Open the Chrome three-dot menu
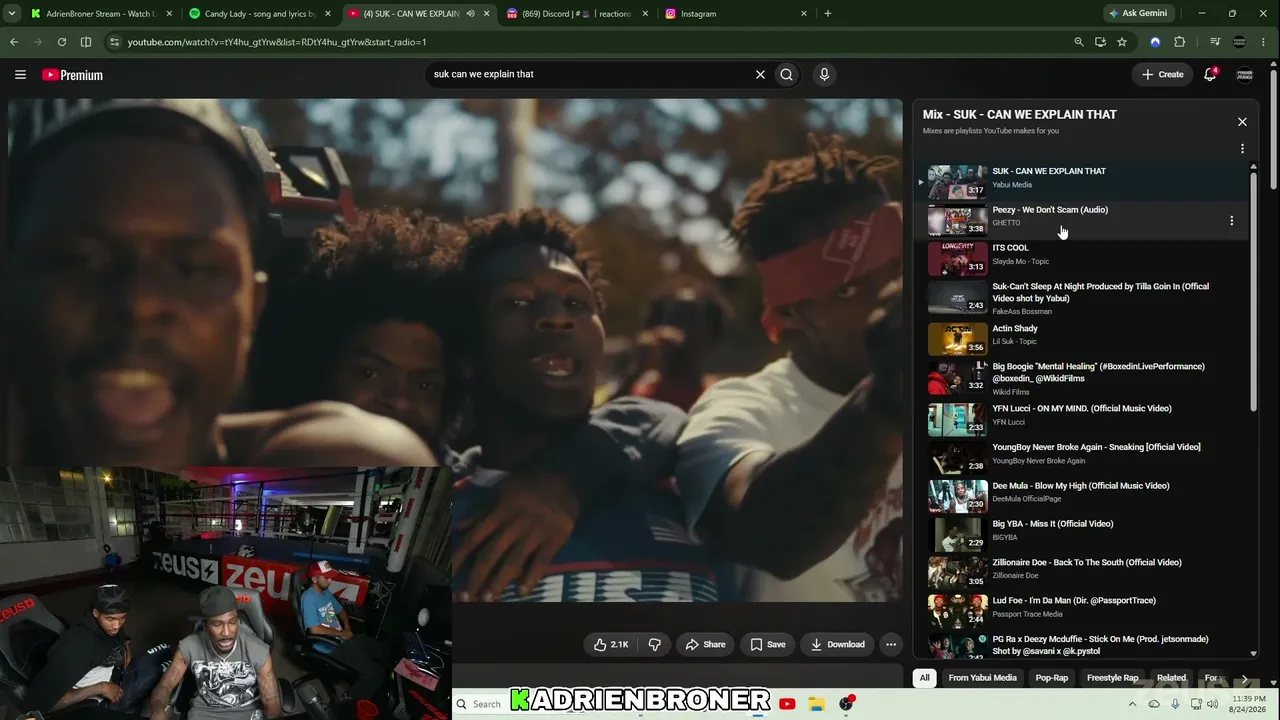This screenshot has width=1280, height=720. coord(1265,42)
